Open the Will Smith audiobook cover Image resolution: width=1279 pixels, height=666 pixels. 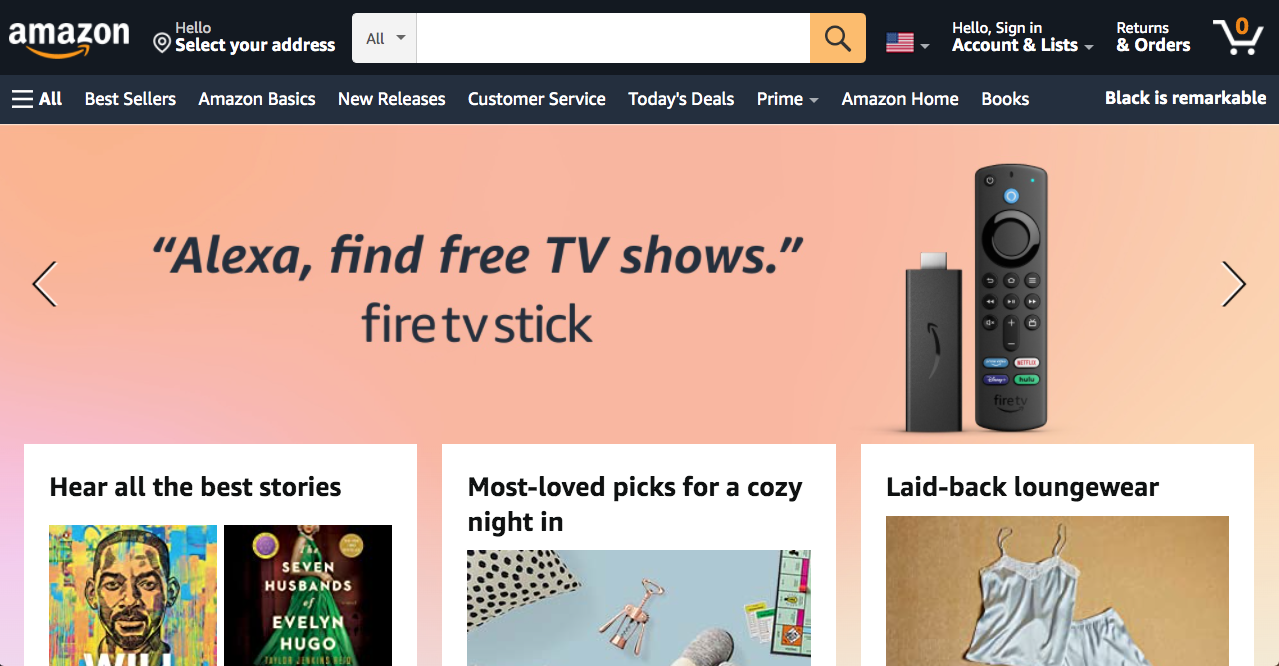click(133, 595)
